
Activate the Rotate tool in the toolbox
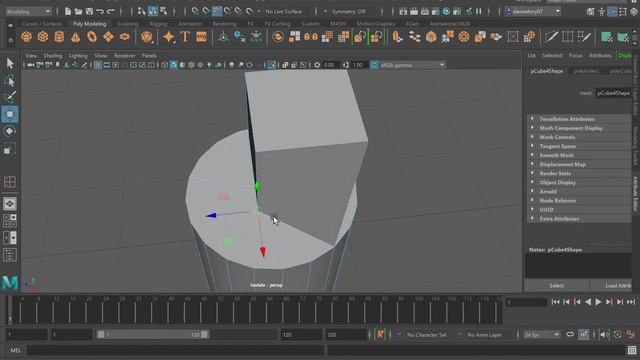tap(10, 131)
